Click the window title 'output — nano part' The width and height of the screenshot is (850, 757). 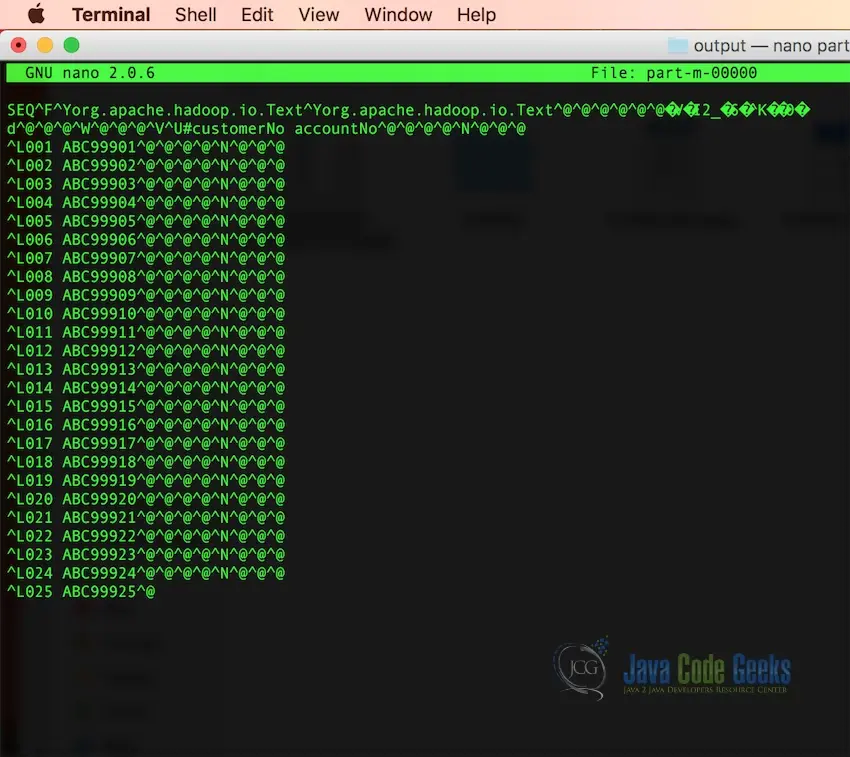pos(771,46)
